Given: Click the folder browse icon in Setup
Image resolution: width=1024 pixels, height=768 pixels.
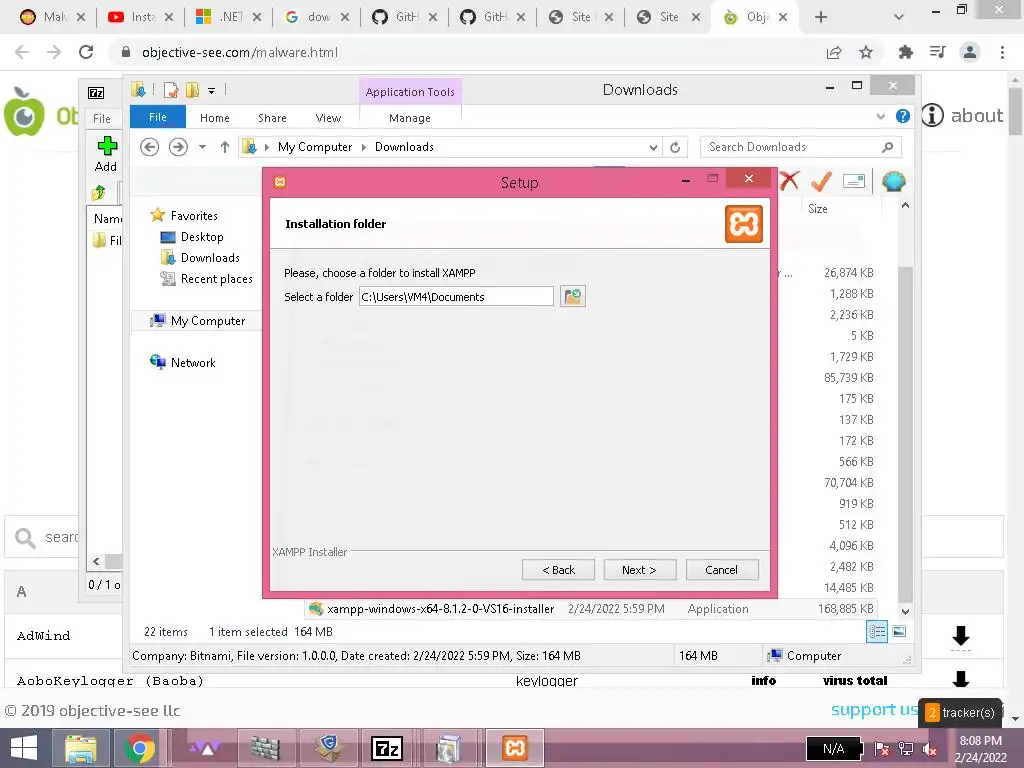Looking at the screenshot, I should [x=572, y=296].
